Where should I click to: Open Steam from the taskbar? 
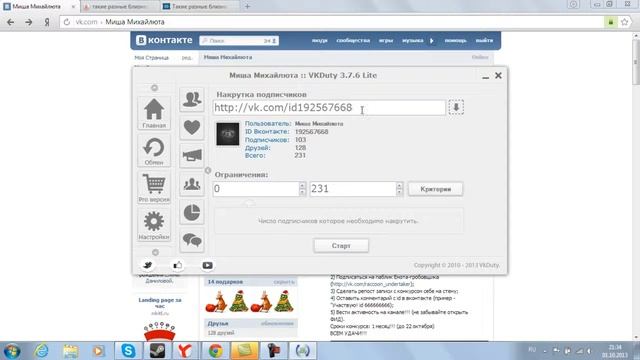[158, 351]
